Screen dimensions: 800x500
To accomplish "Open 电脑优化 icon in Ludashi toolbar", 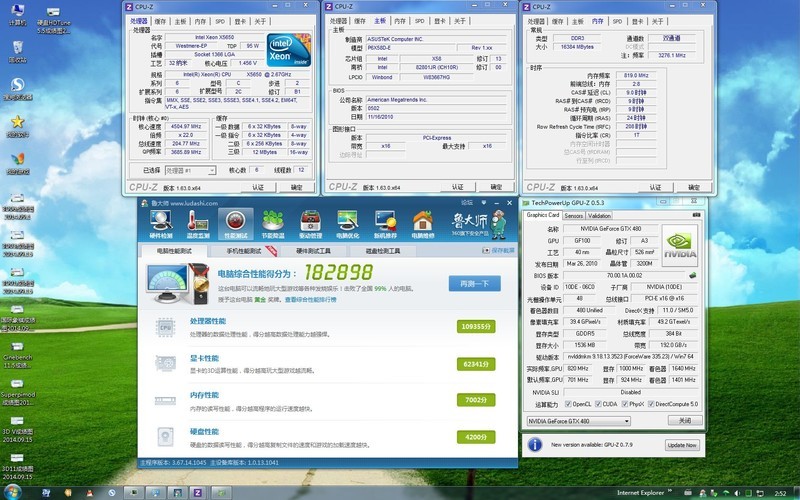I will coord(347,224).
